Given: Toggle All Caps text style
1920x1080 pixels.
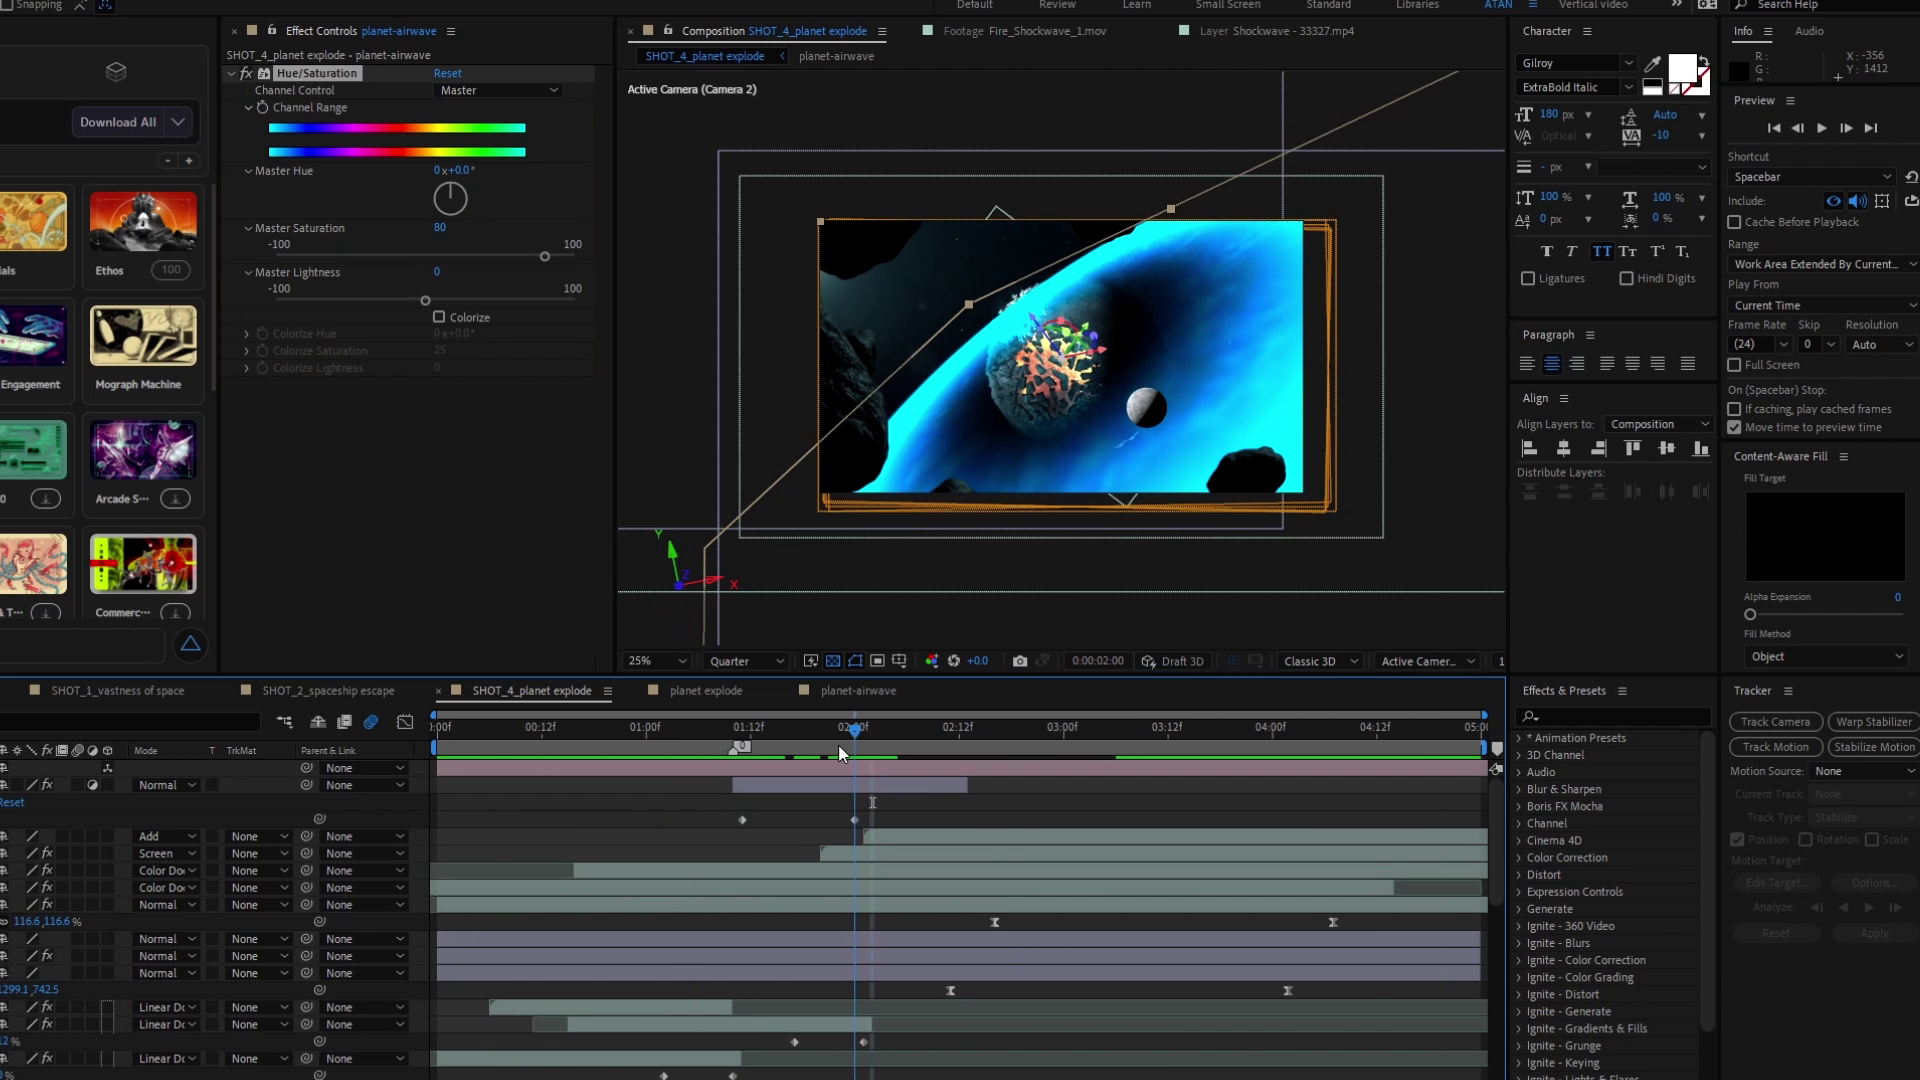Looking at the screenshot, I should pyautogui.click(x=1602, y=252).
